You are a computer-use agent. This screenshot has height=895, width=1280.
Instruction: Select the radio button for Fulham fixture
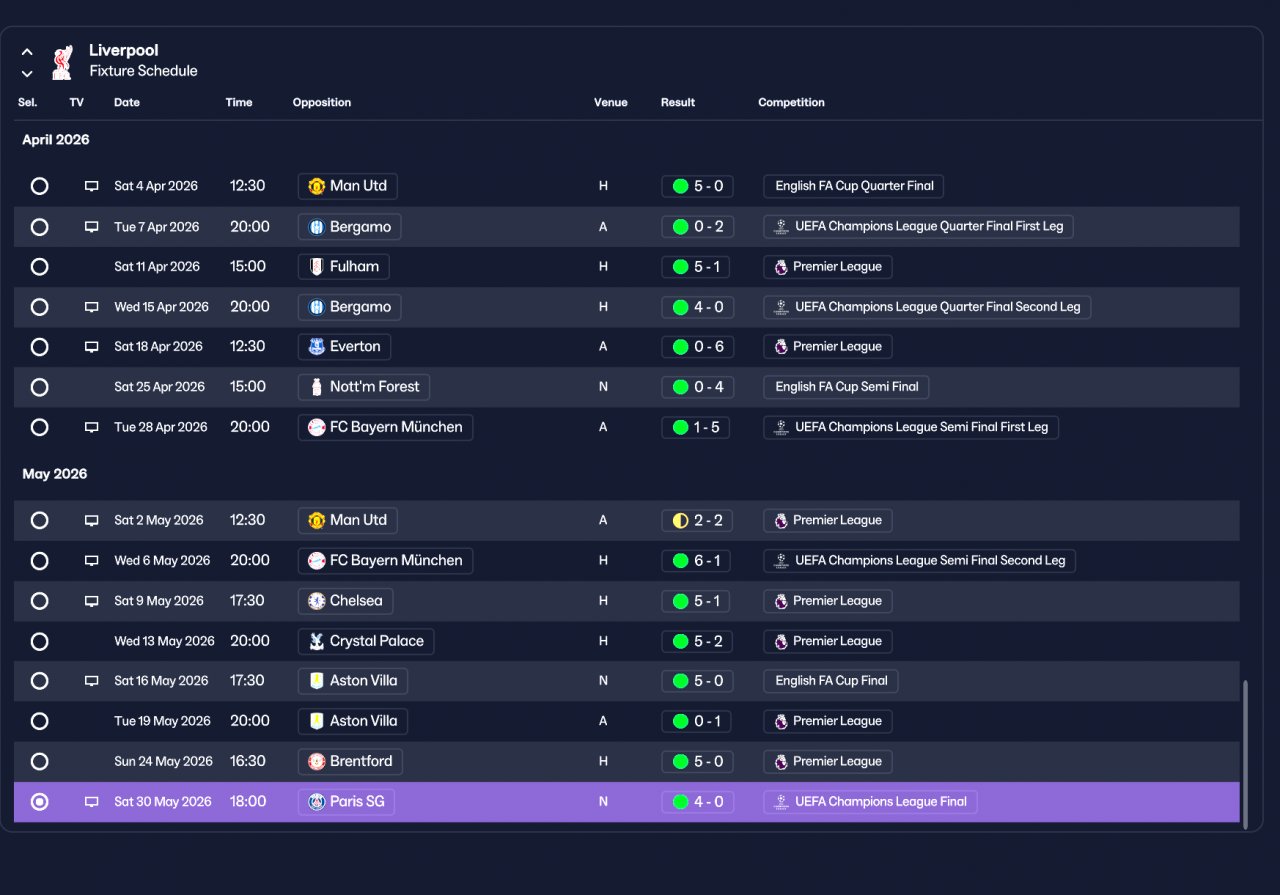39,267
